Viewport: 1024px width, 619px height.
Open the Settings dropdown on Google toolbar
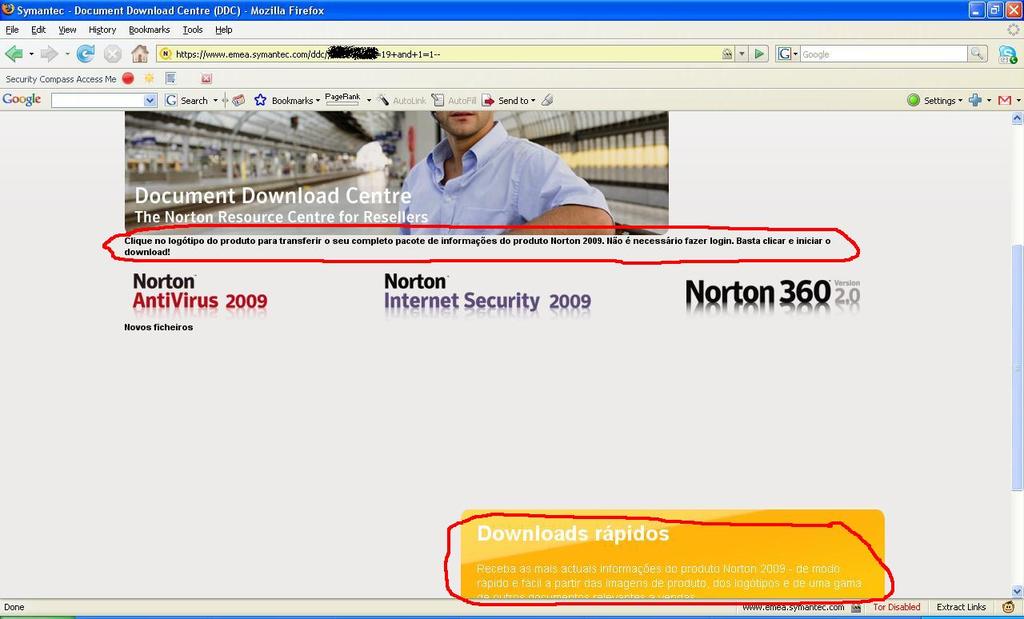tap(960, 101)
